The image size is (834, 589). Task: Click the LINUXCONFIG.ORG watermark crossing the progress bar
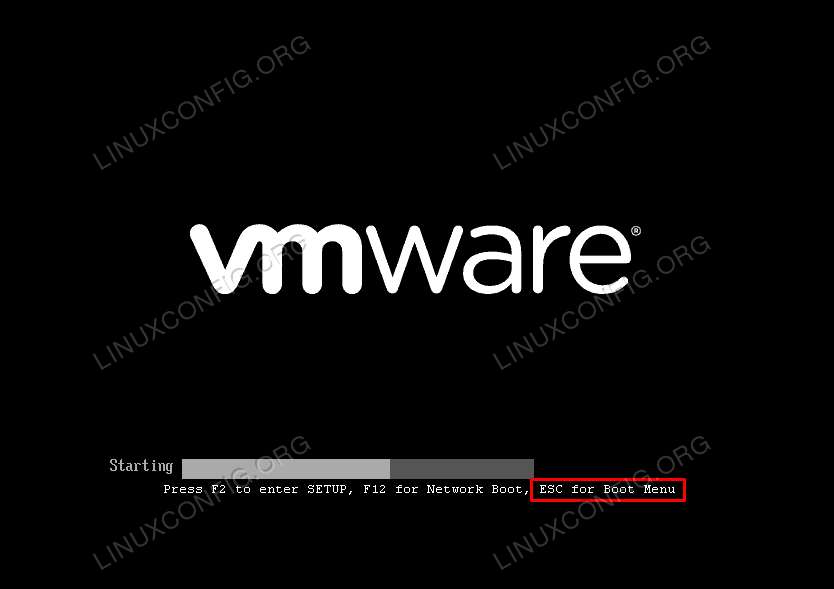pyautogui.click(x=202, y=502)
